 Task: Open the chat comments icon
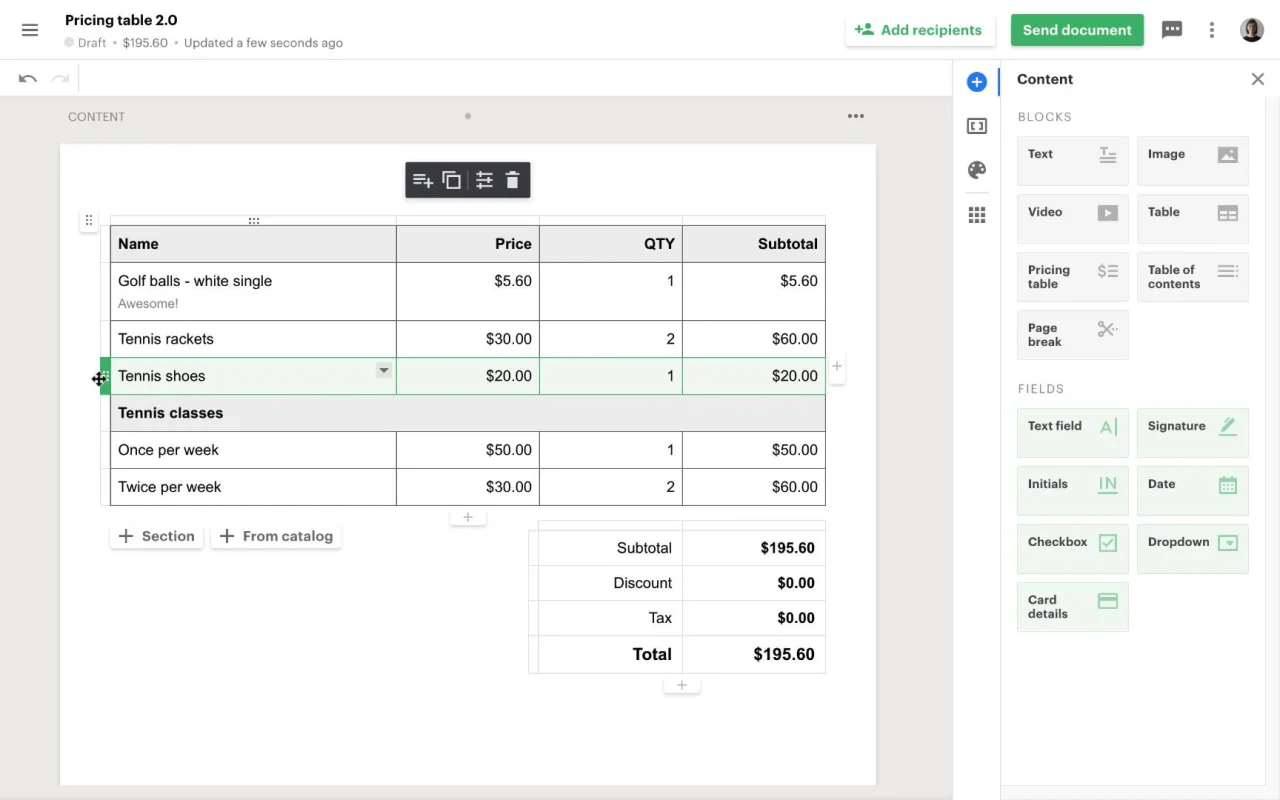(1172, 30)
